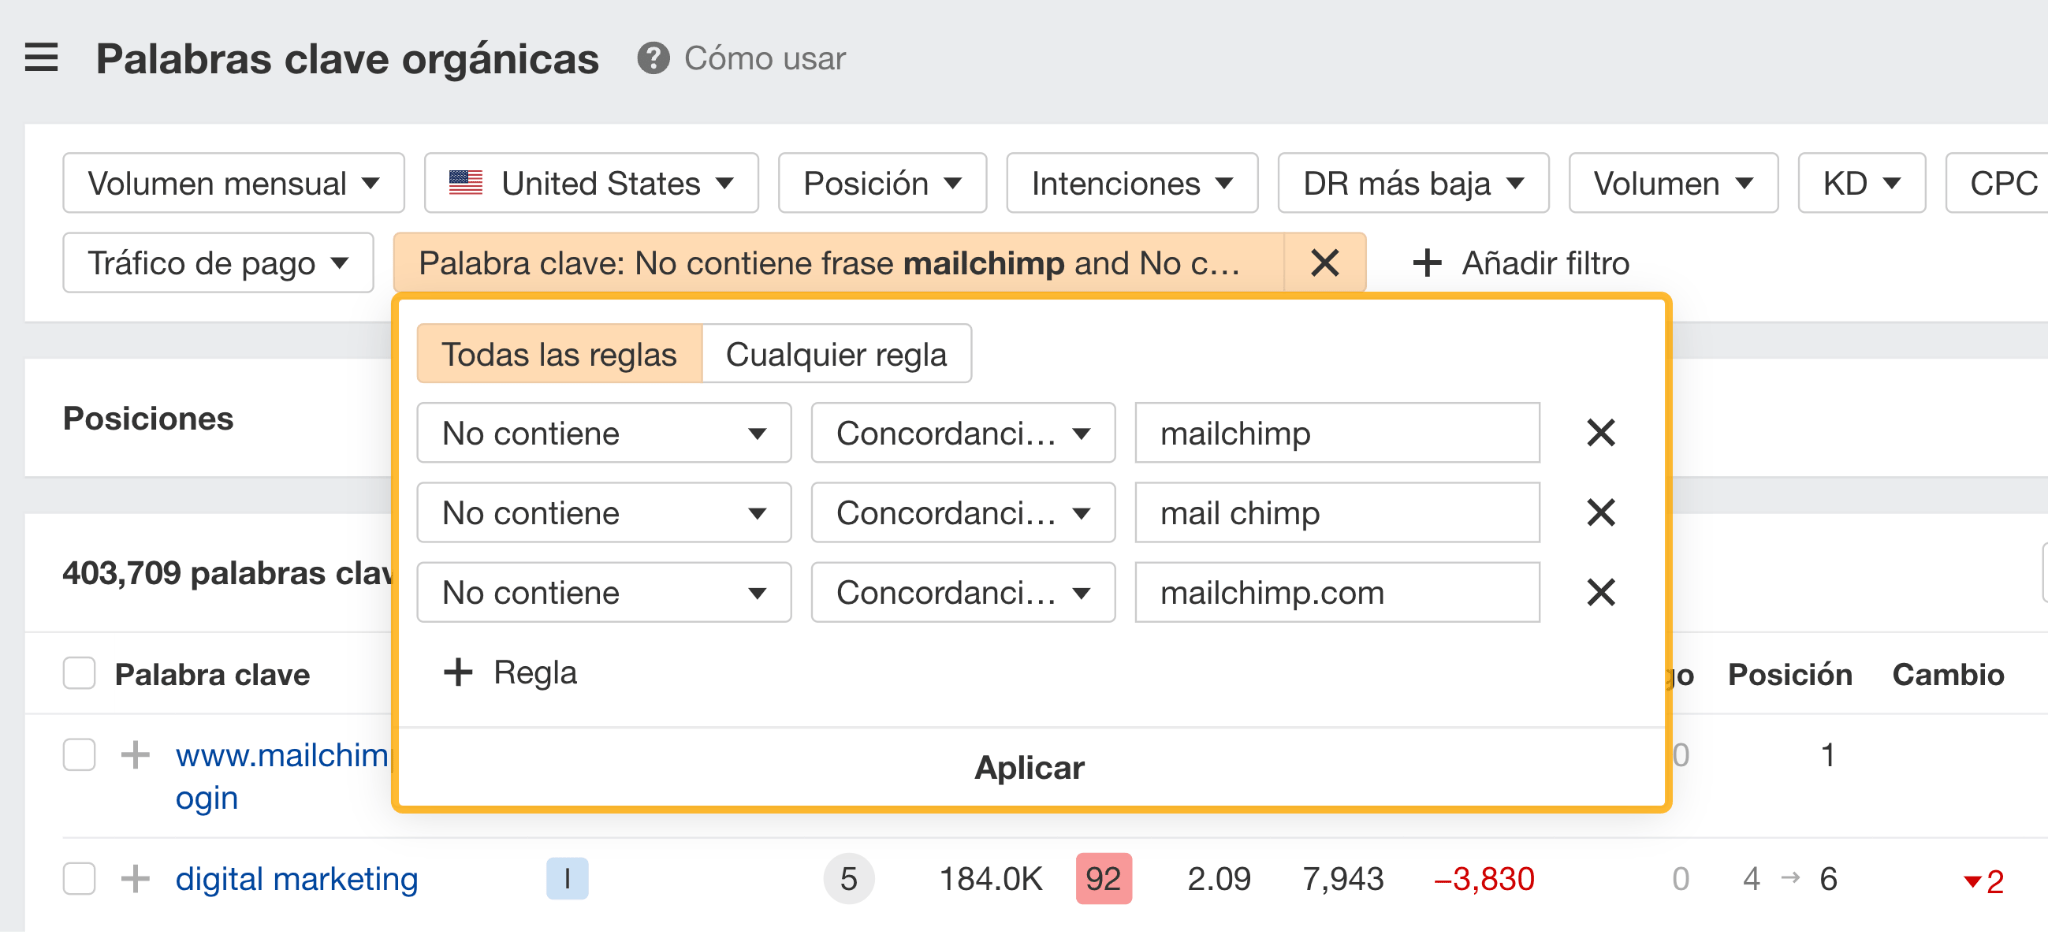Click the 'mailchimp.com' rule text field

[1336, 592]
